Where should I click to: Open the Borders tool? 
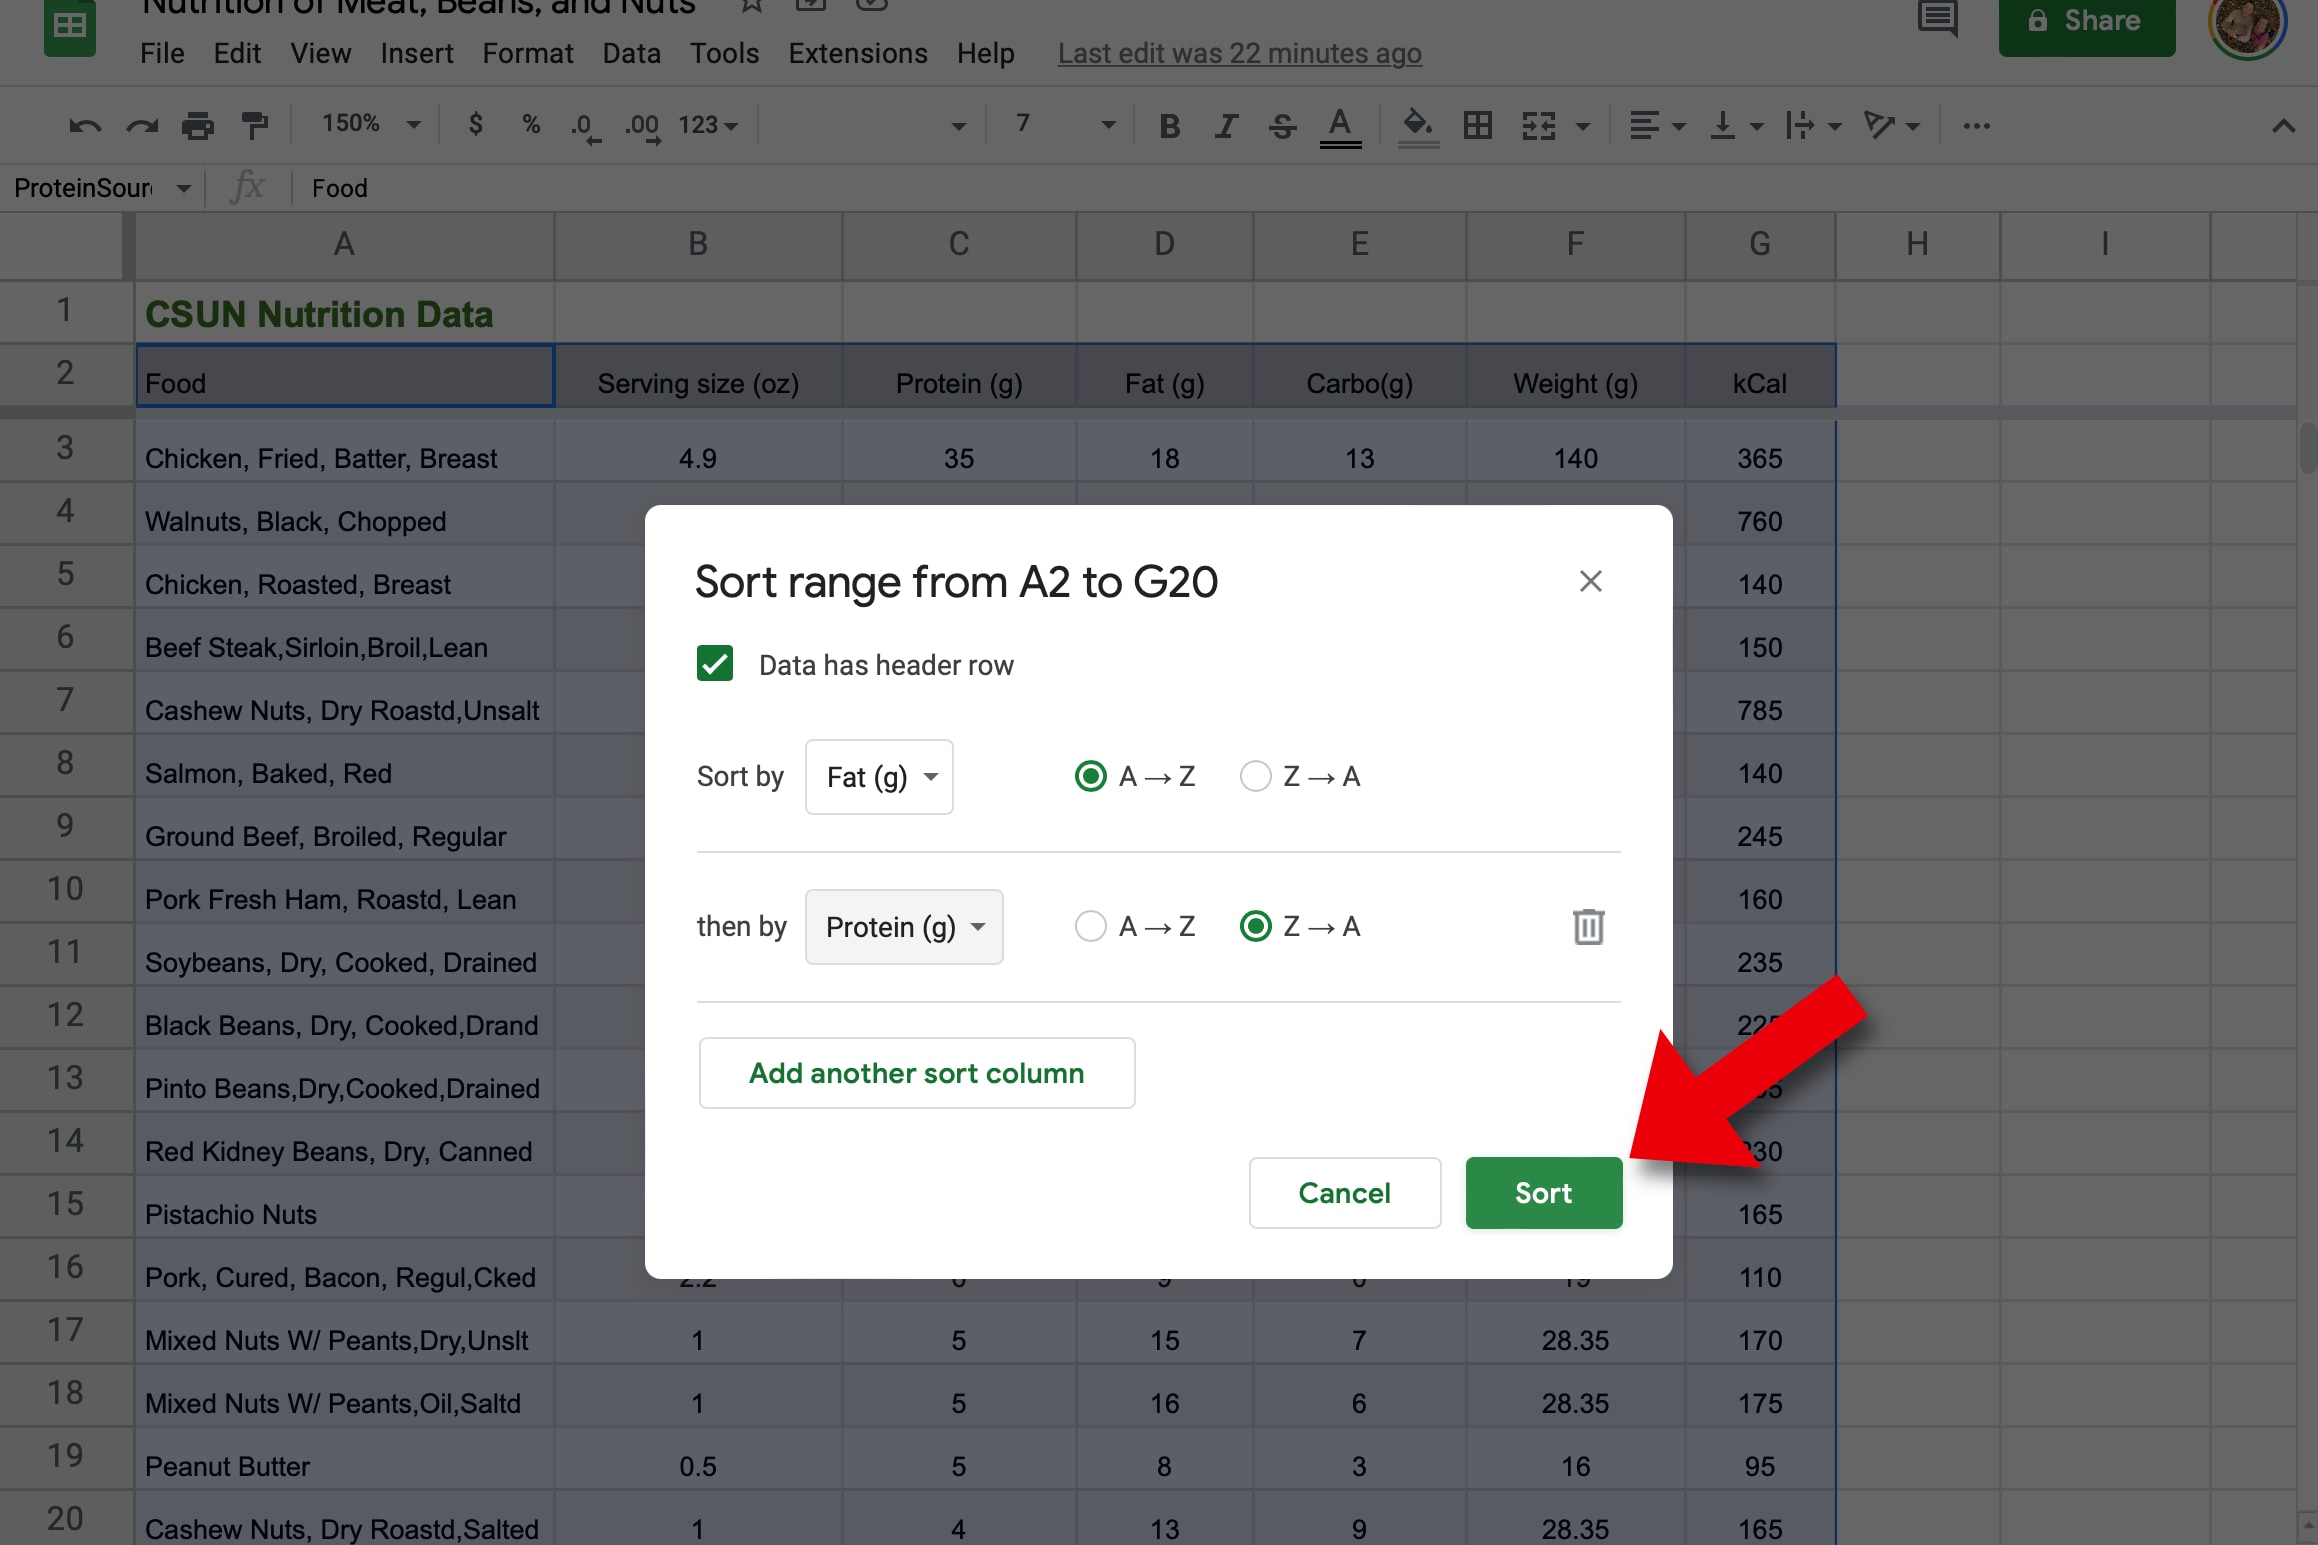point(1478,125)
